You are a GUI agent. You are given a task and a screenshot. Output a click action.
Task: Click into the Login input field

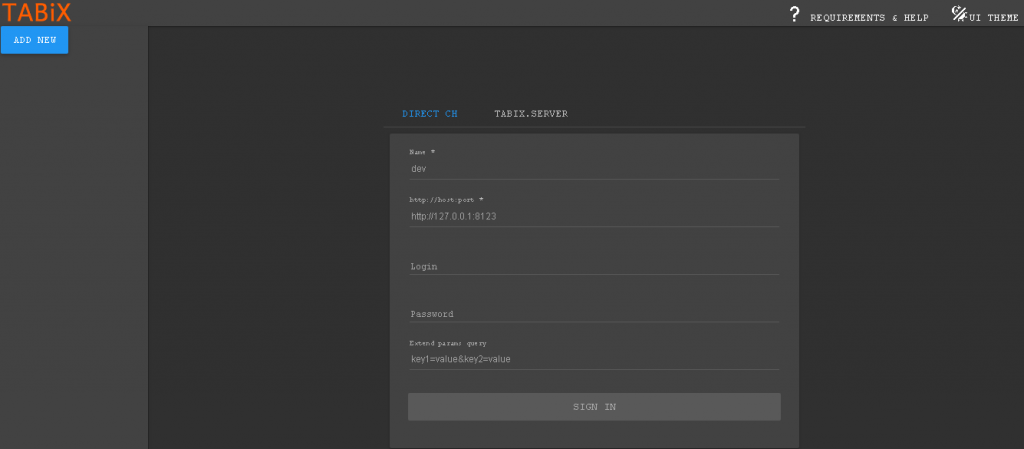tap(594, 266)
